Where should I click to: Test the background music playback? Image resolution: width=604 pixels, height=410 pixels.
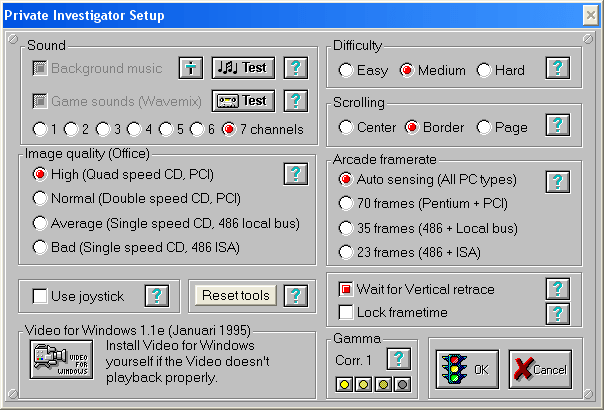click(243, 68)
